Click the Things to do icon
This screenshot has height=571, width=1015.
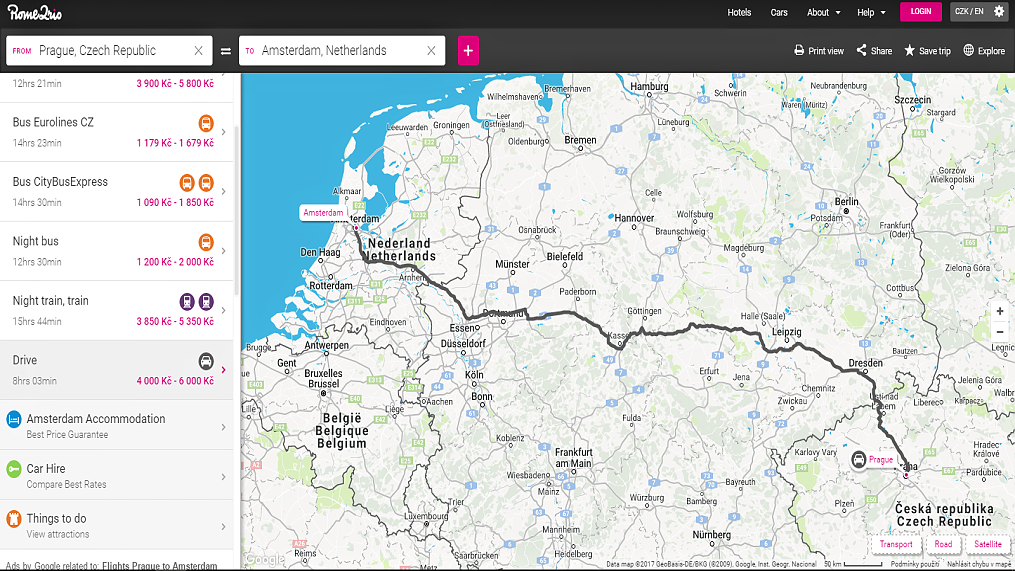tap(14, 519)
